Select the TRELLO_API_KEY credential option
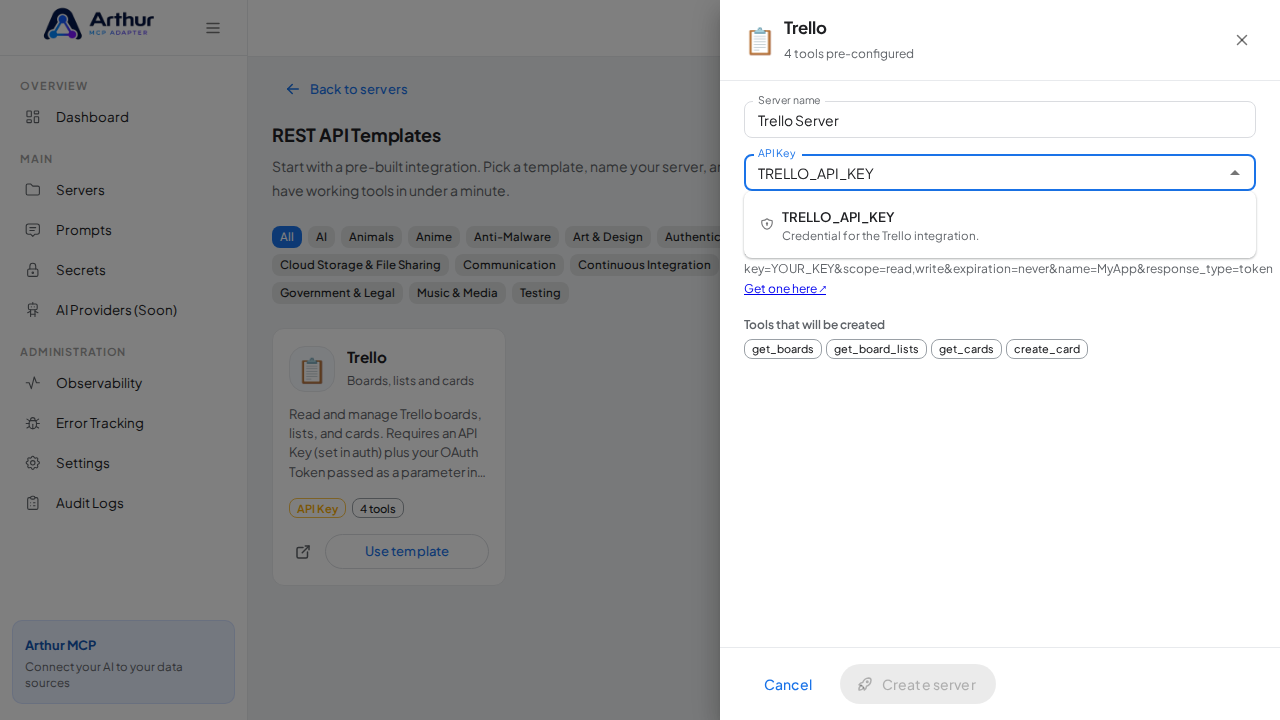The image size is (1280, 720). (1000, 225)
